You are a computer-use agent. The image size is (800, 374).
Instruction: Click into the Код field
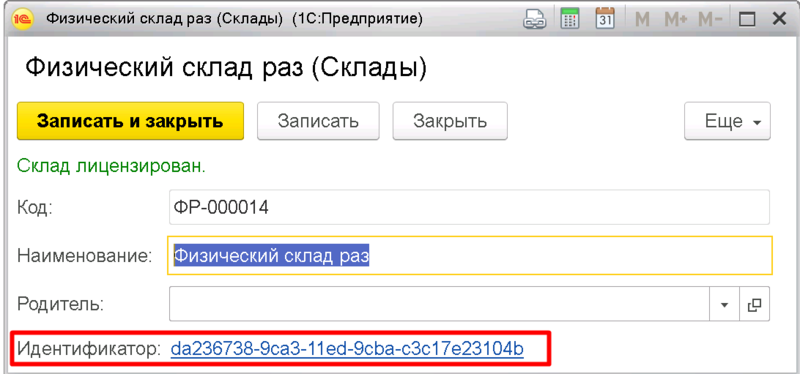coord(469,207)
